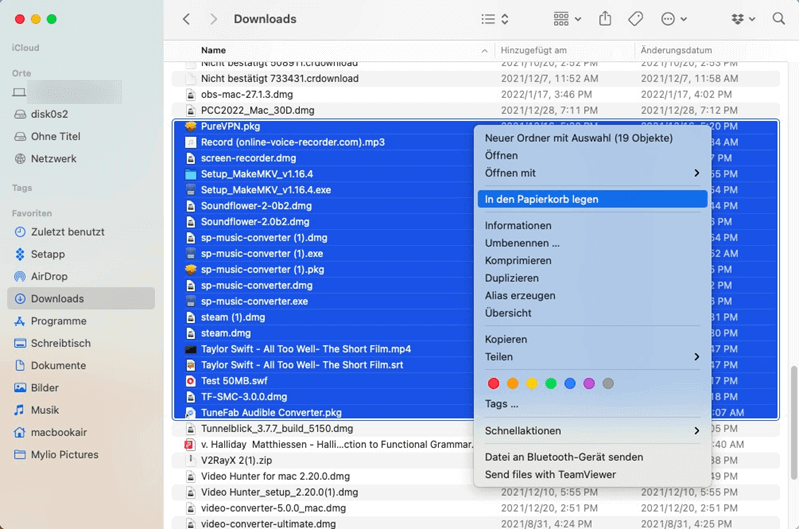
Task: Apply the green tag color
Action: coord(551,383)
